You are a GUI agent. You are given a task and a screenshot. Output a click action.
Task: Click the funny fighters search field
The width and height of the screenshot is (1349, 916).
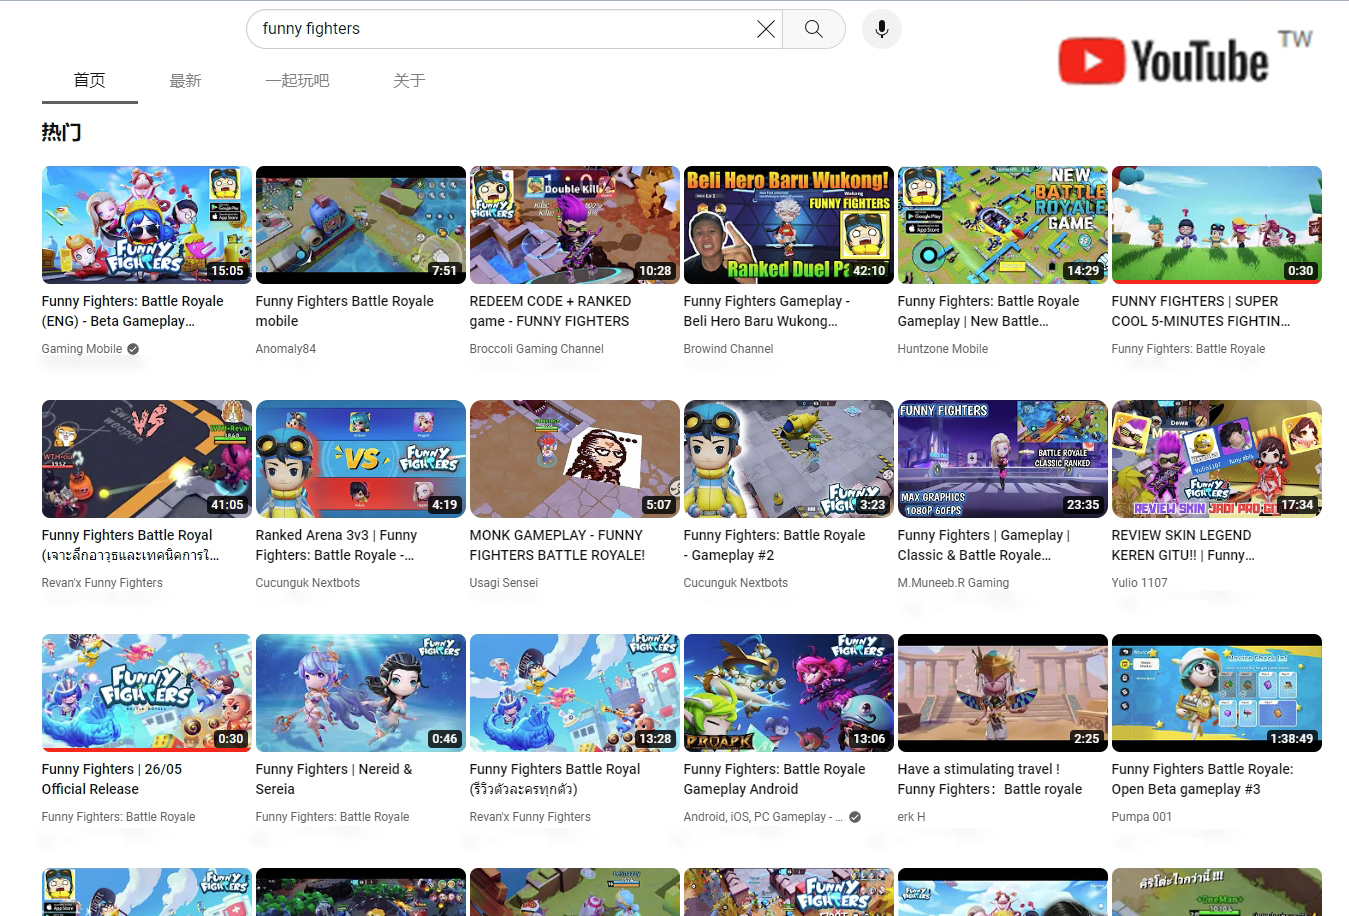(505, 29)
